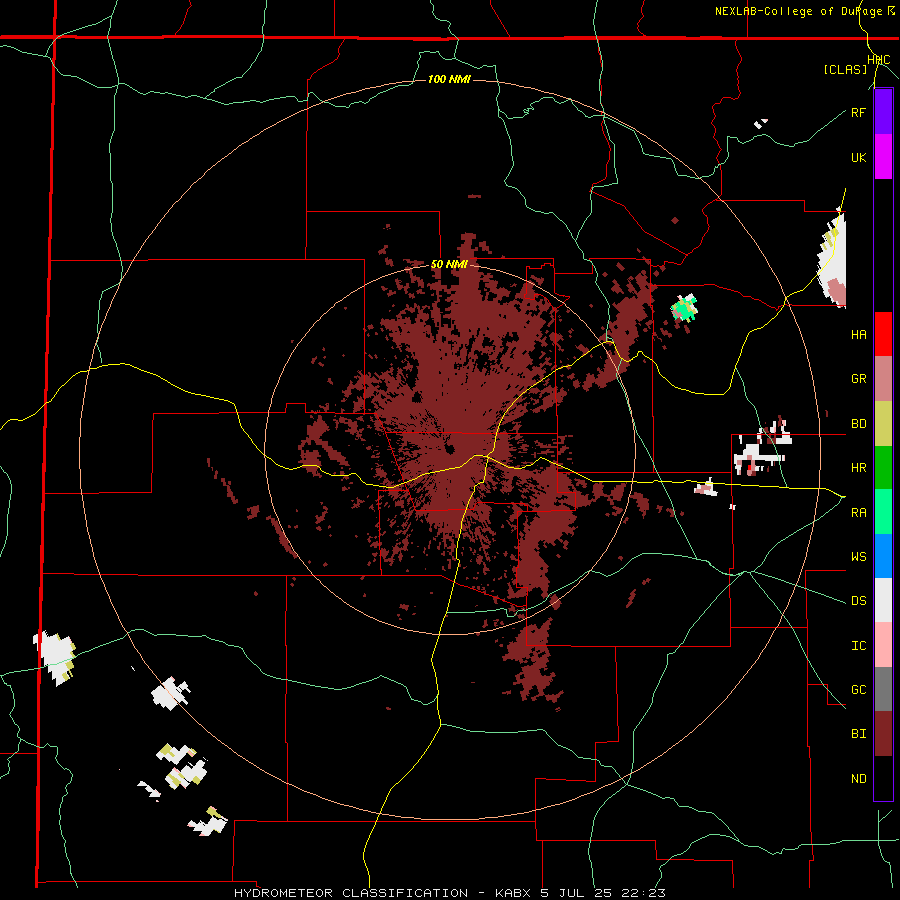Select the GR graupel color swatch

coord(883,378)
